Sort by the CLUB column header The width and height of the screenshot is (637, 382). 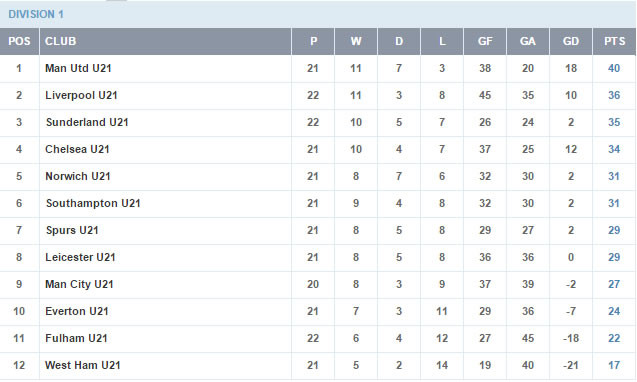coord(61,41)
